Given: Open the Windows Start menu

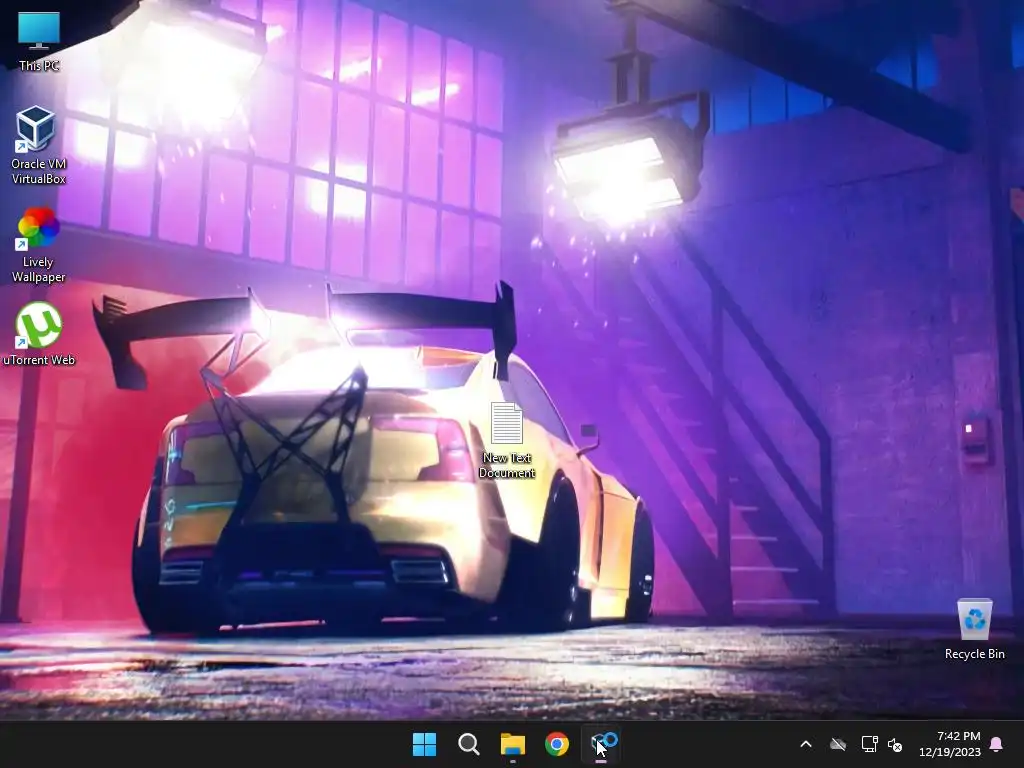Looking at the screenshot, I should [424, 744].
